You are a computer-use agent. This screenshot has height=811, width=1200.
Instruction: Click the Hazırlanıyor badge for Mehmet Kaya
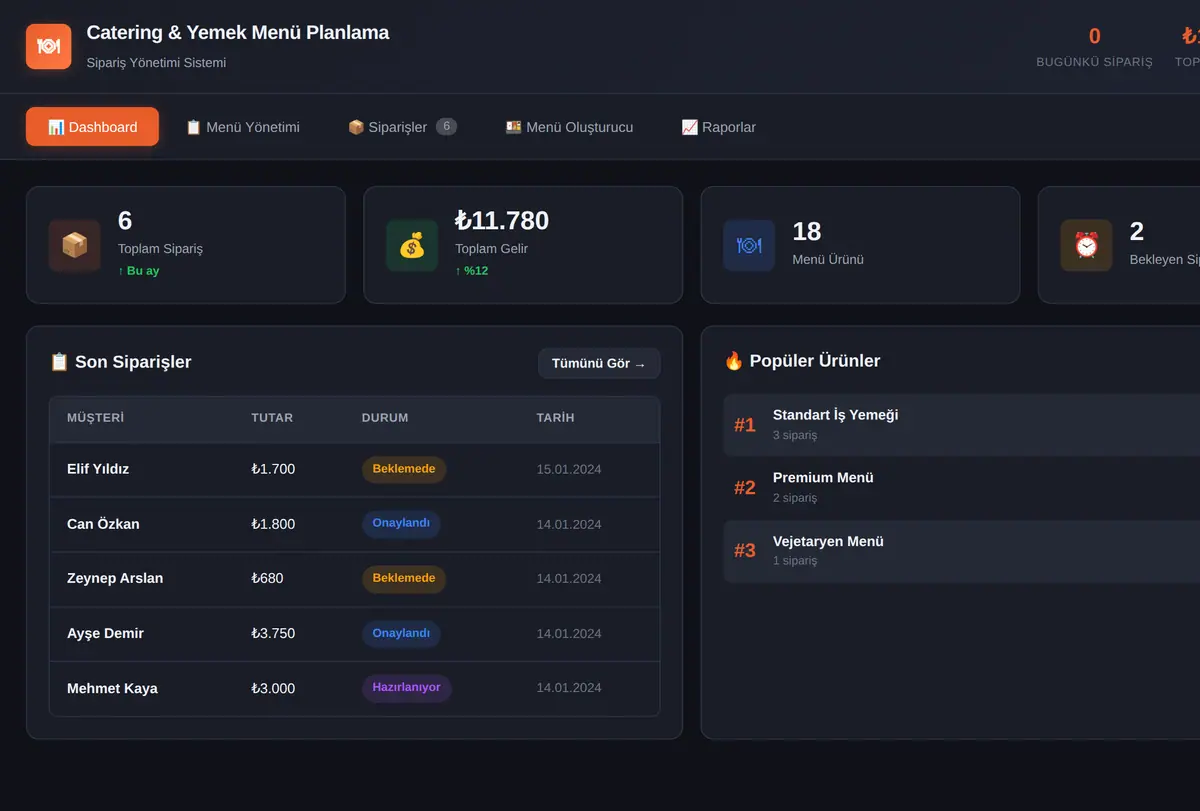(406, 688)
